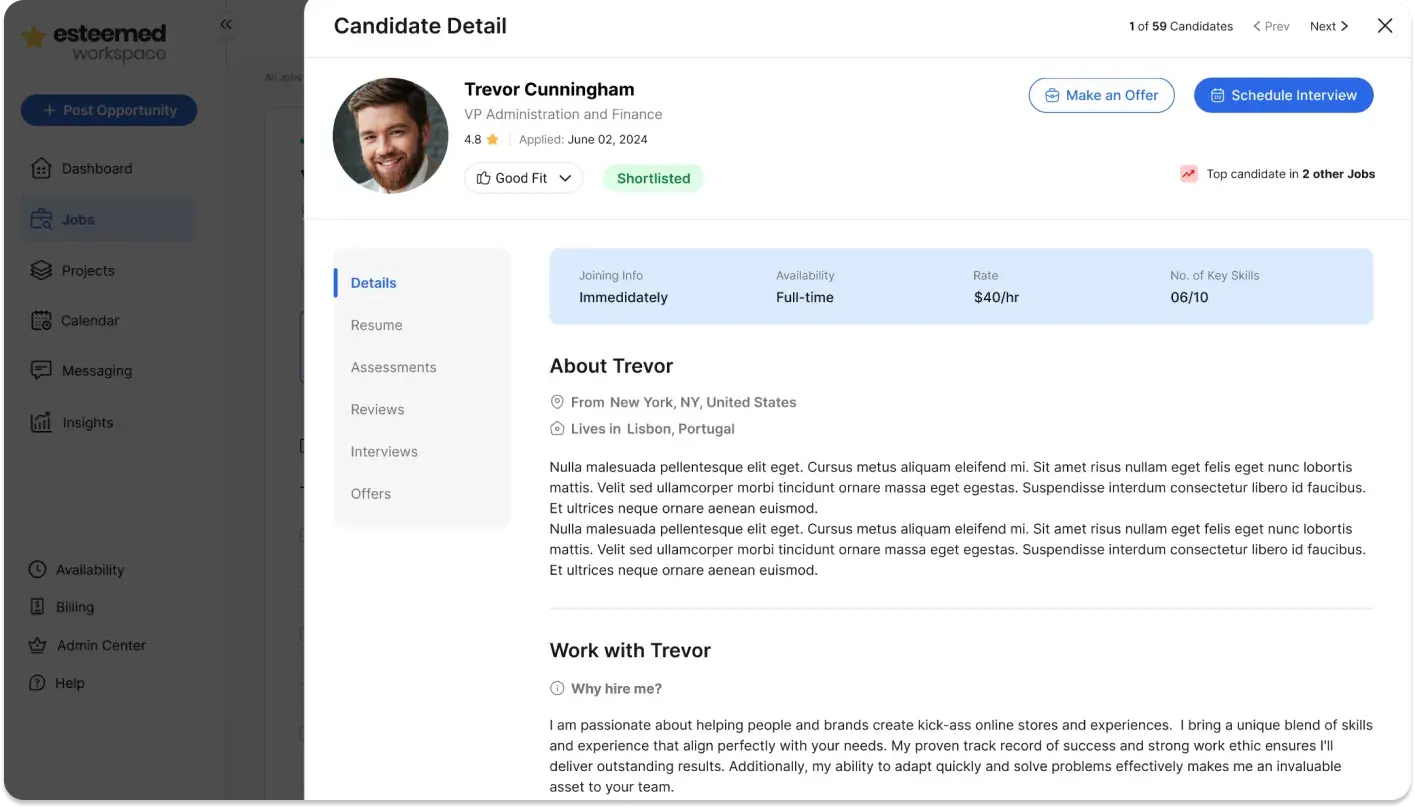Click the Calendar icon in sidebar
The height and width of the screenshot is (808, 1415).
[x=41, y=321]
